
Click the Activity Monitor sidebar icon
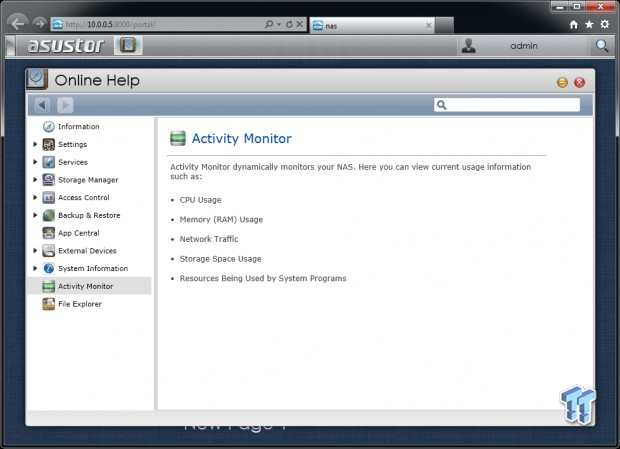(x=49, y=286)
